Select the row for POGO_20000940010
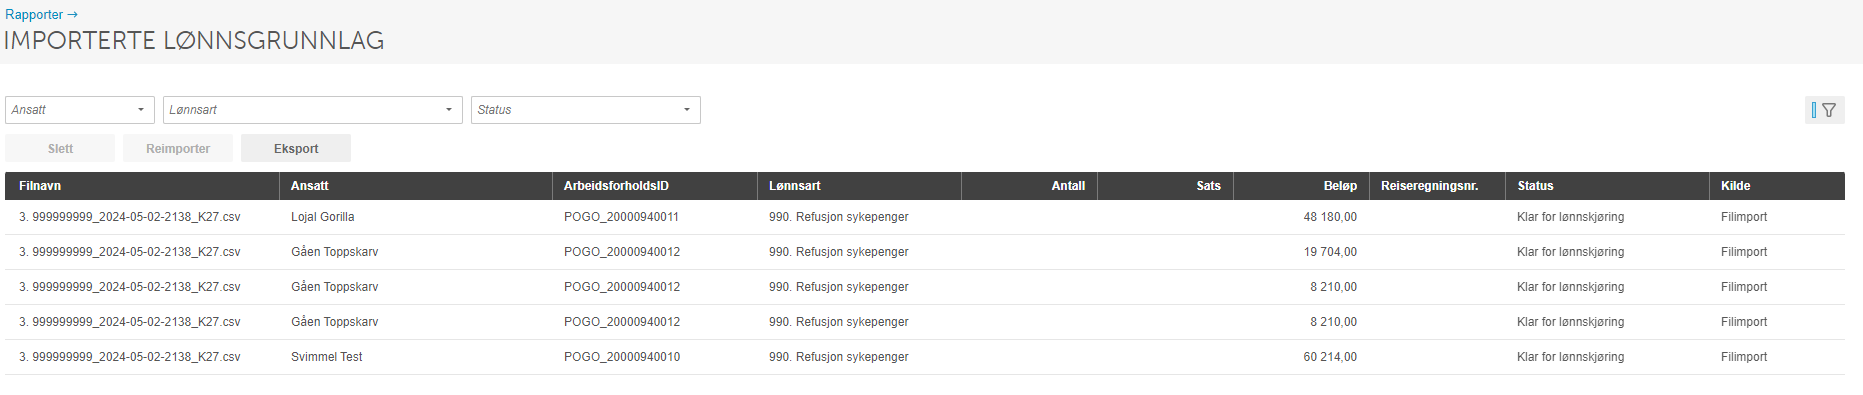This screenshot has height=395, width=1863. click(x=925, y=357)
